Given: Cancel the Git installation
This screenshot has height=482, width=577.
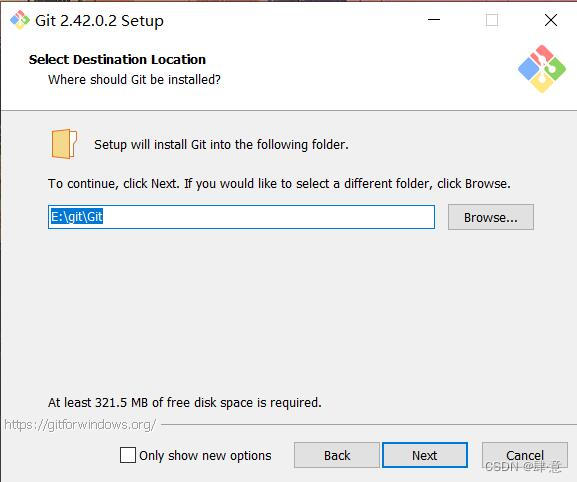Looking at the screenshot, I should point(525,455).
